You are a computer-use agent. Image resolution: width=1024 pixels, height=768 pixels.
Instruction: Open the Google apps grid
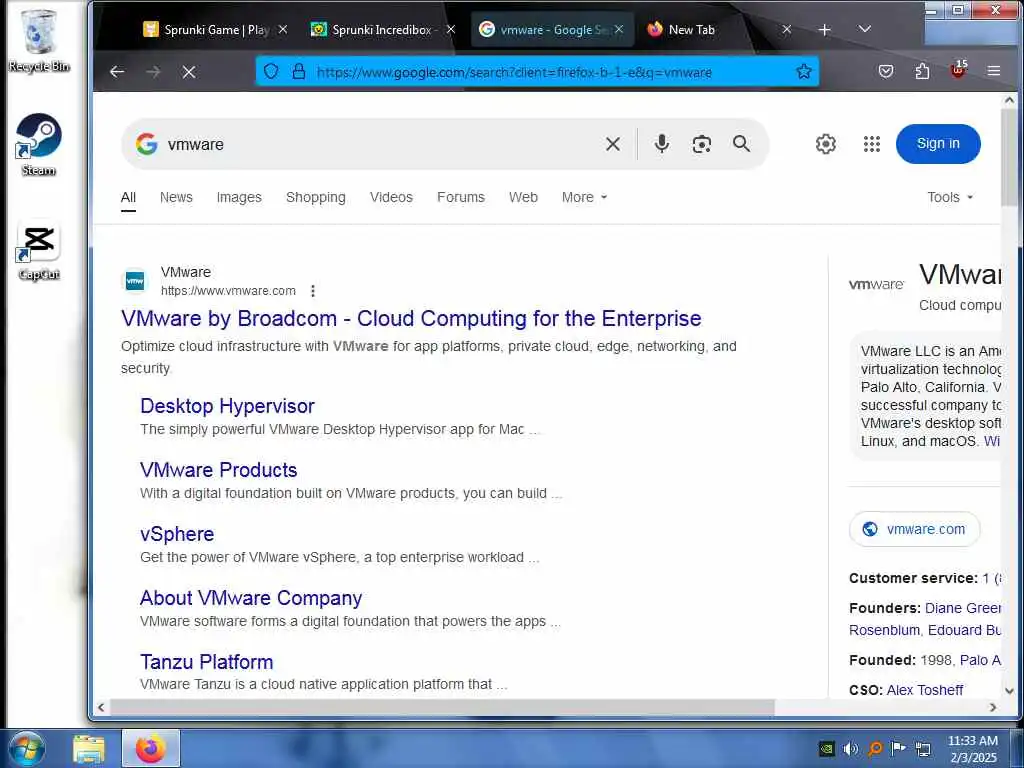[872, 144]
